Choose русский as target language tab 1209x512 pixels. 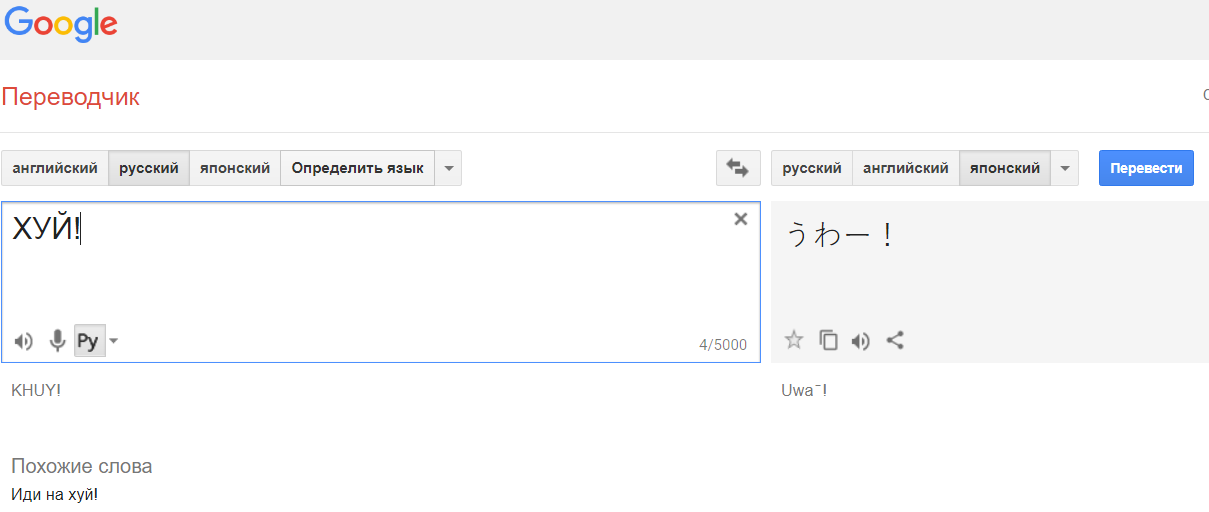tap(812, 168)
